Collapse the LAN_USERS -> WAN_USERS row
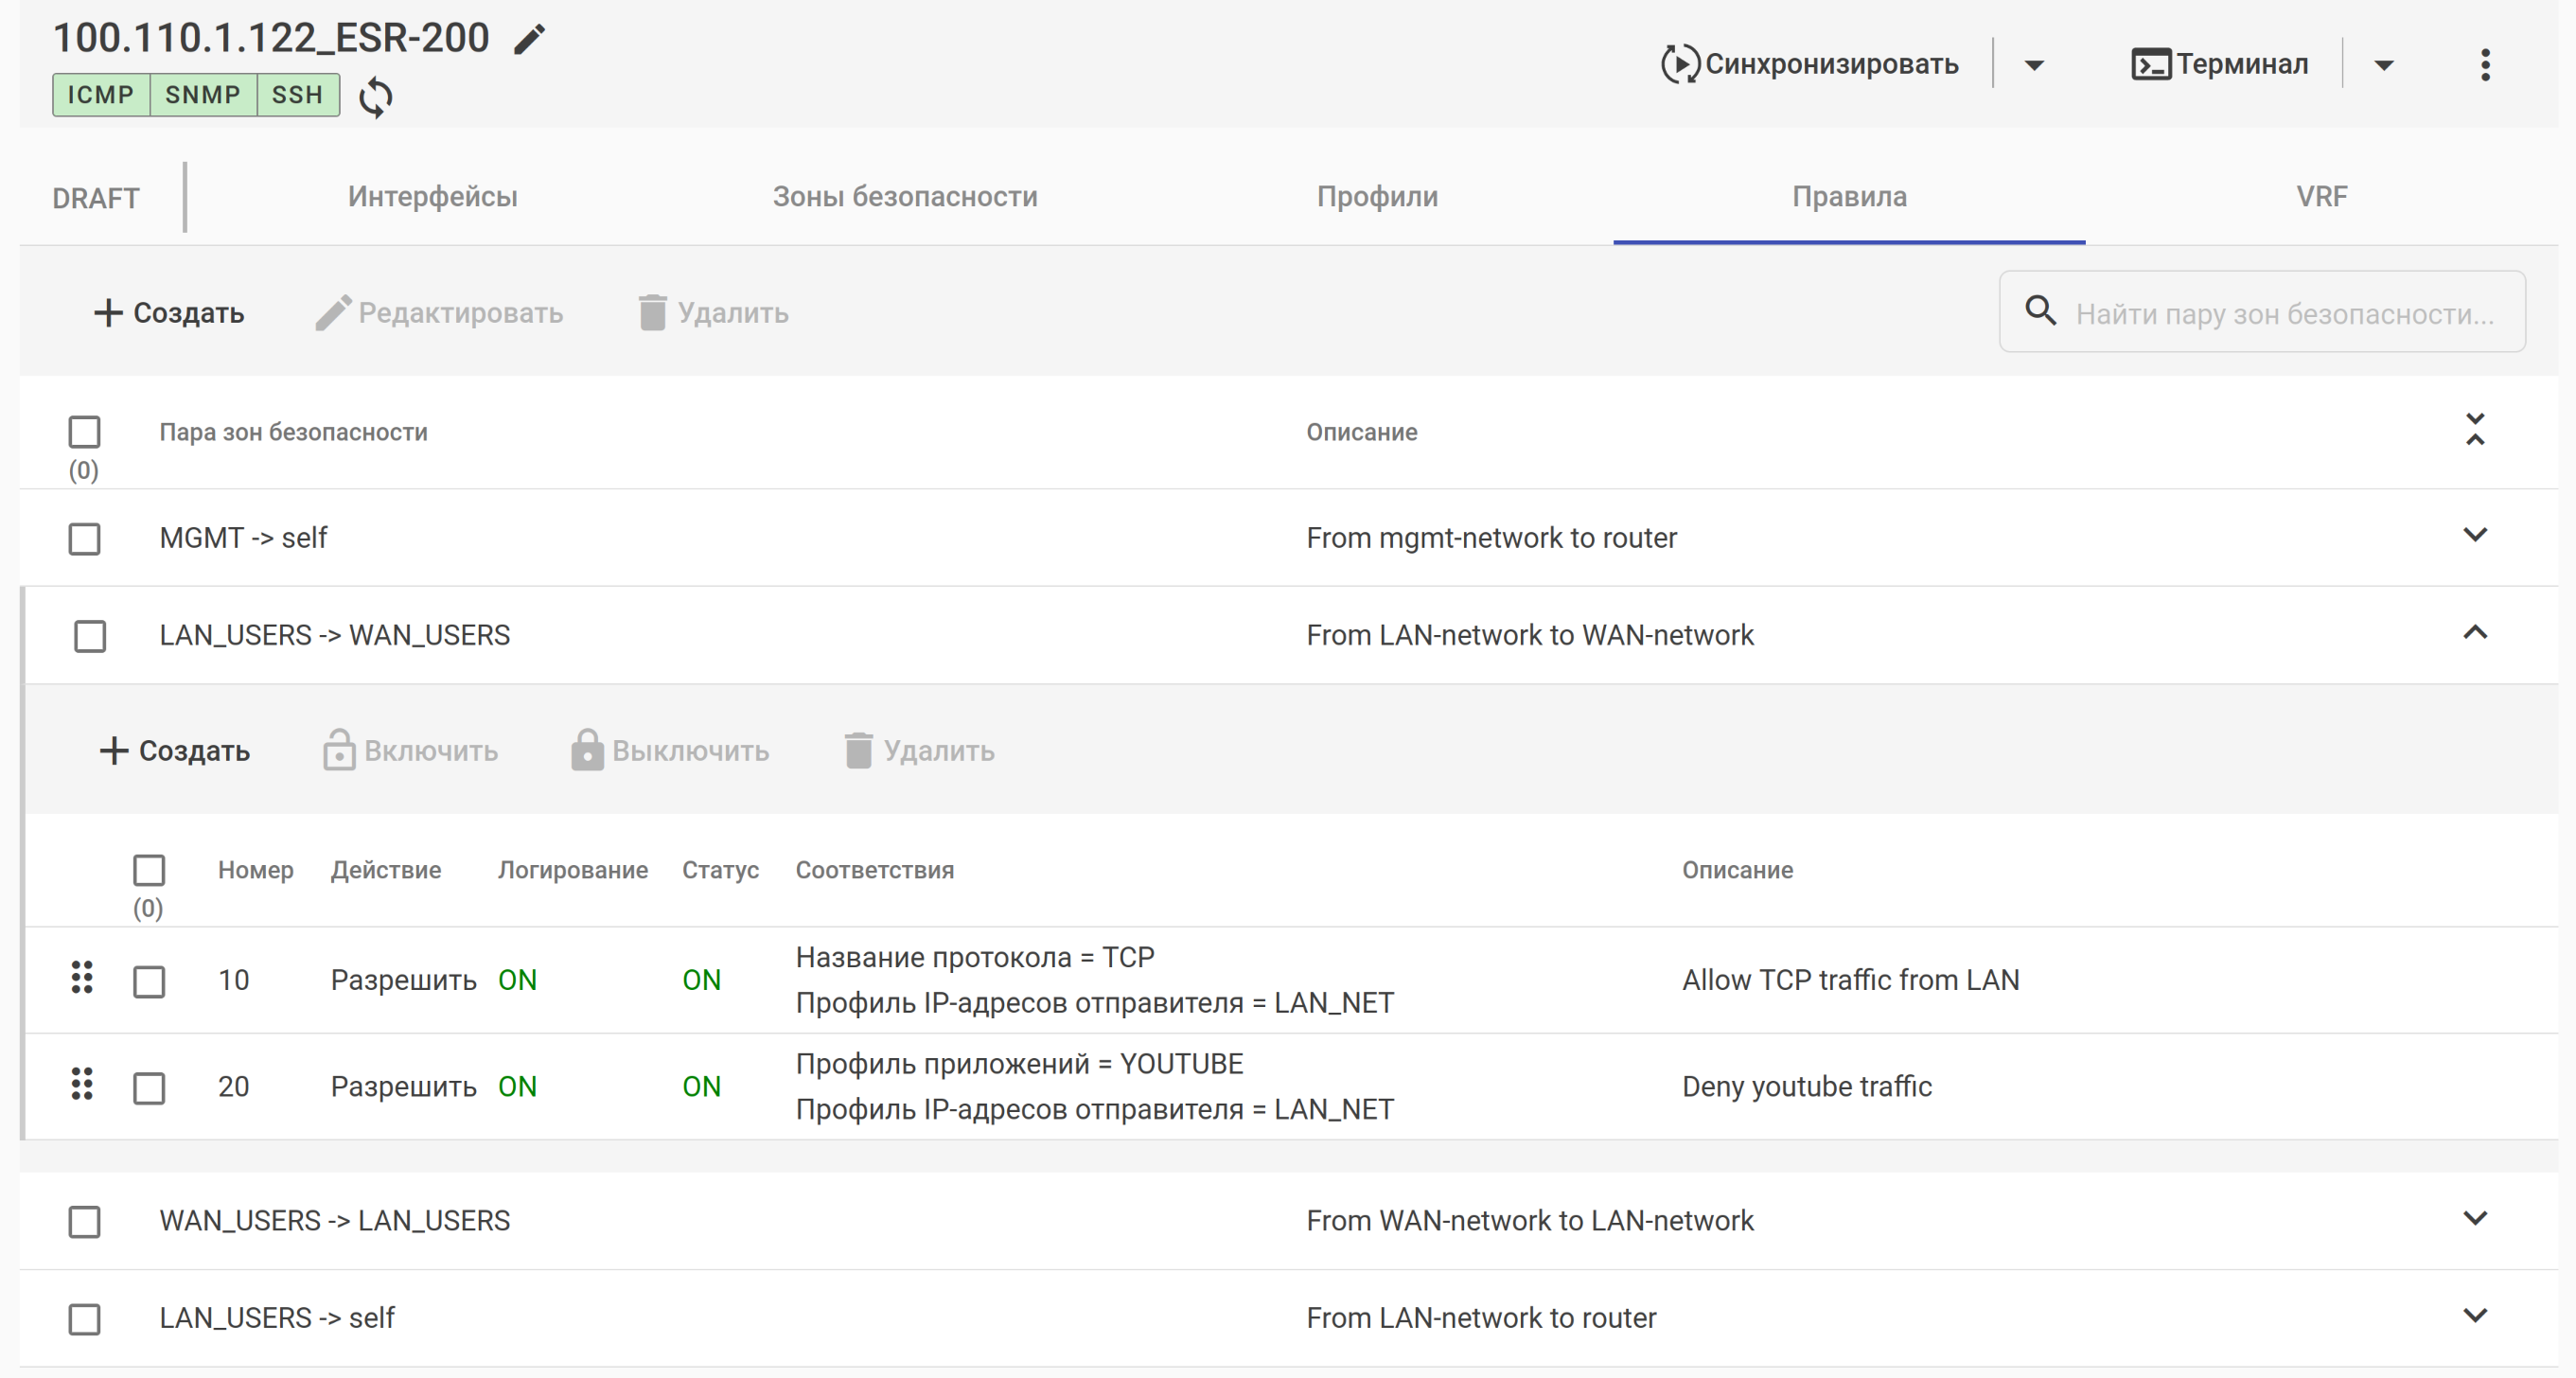Viewport: 2576px width, 1378px height. coord(2475,633)
